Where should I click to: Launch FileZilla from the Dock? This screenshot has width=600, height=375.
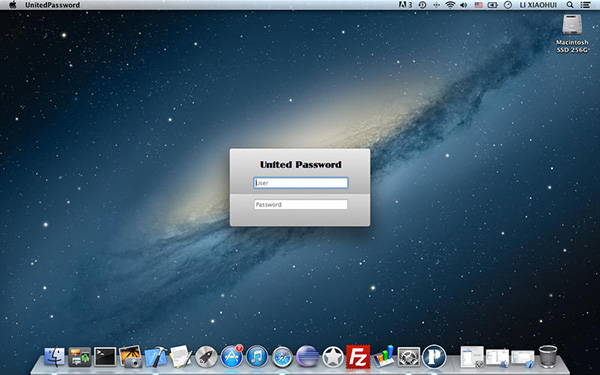click(358, 357)
